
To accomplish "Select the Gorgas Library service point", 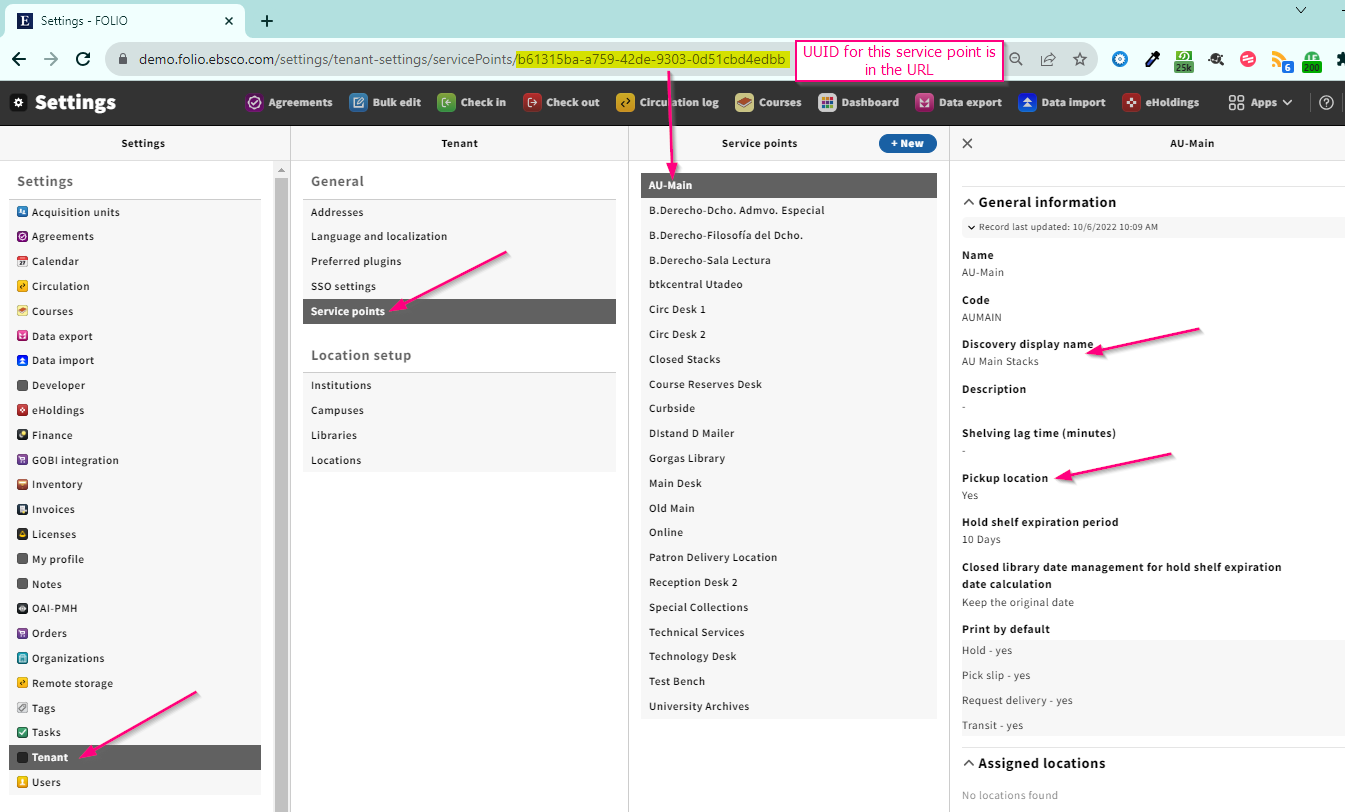I will tap(687, 458).
